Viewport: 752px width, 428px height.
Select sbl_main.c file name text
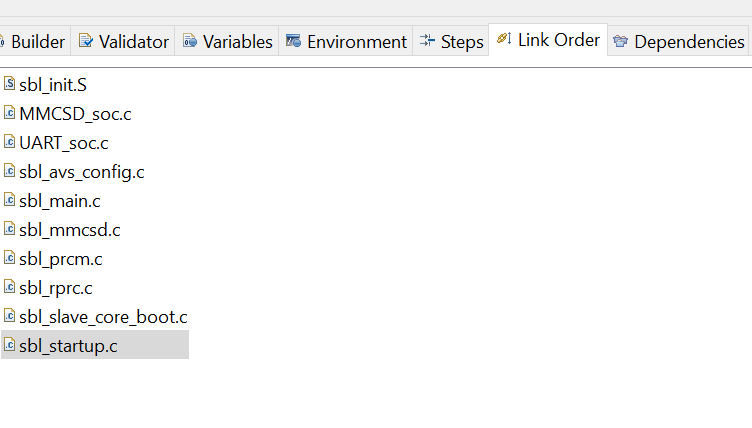[60, 201]
